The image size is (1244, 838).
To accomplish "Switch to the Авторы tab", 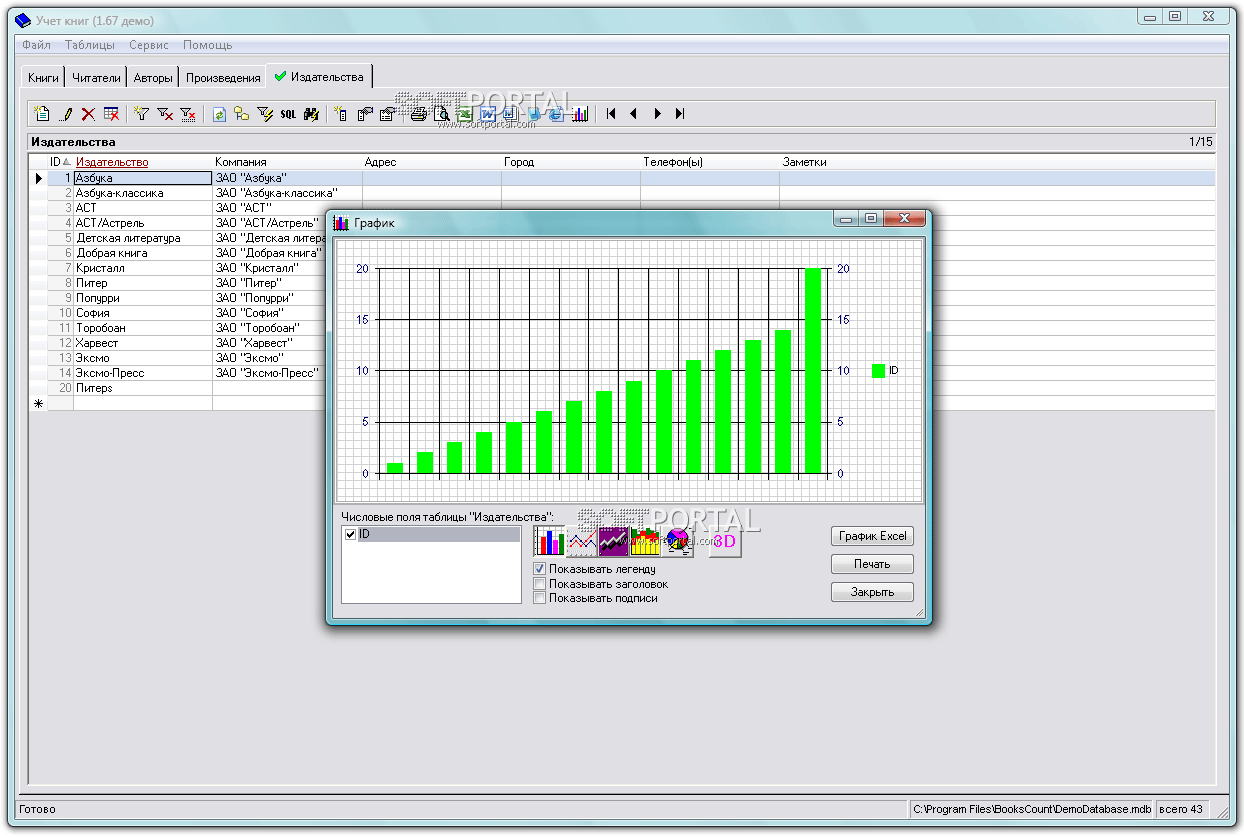I will point(153,78).
